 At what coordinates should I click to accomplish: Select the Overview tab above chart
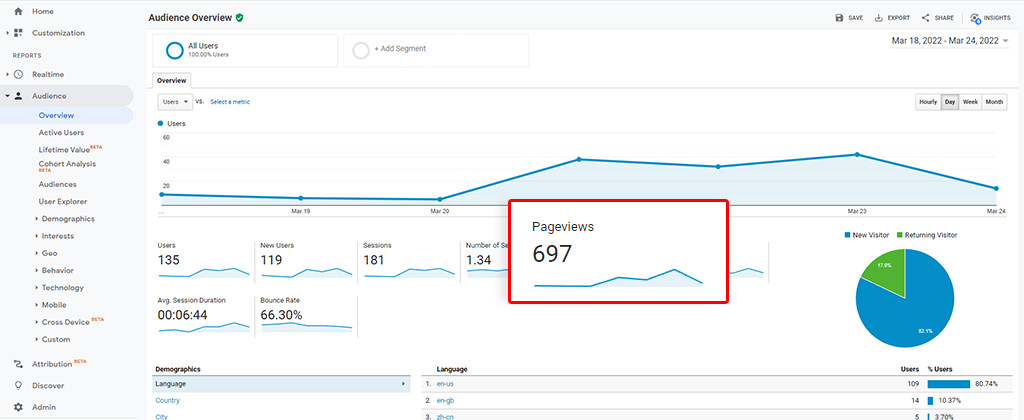(x=171, y=80)
